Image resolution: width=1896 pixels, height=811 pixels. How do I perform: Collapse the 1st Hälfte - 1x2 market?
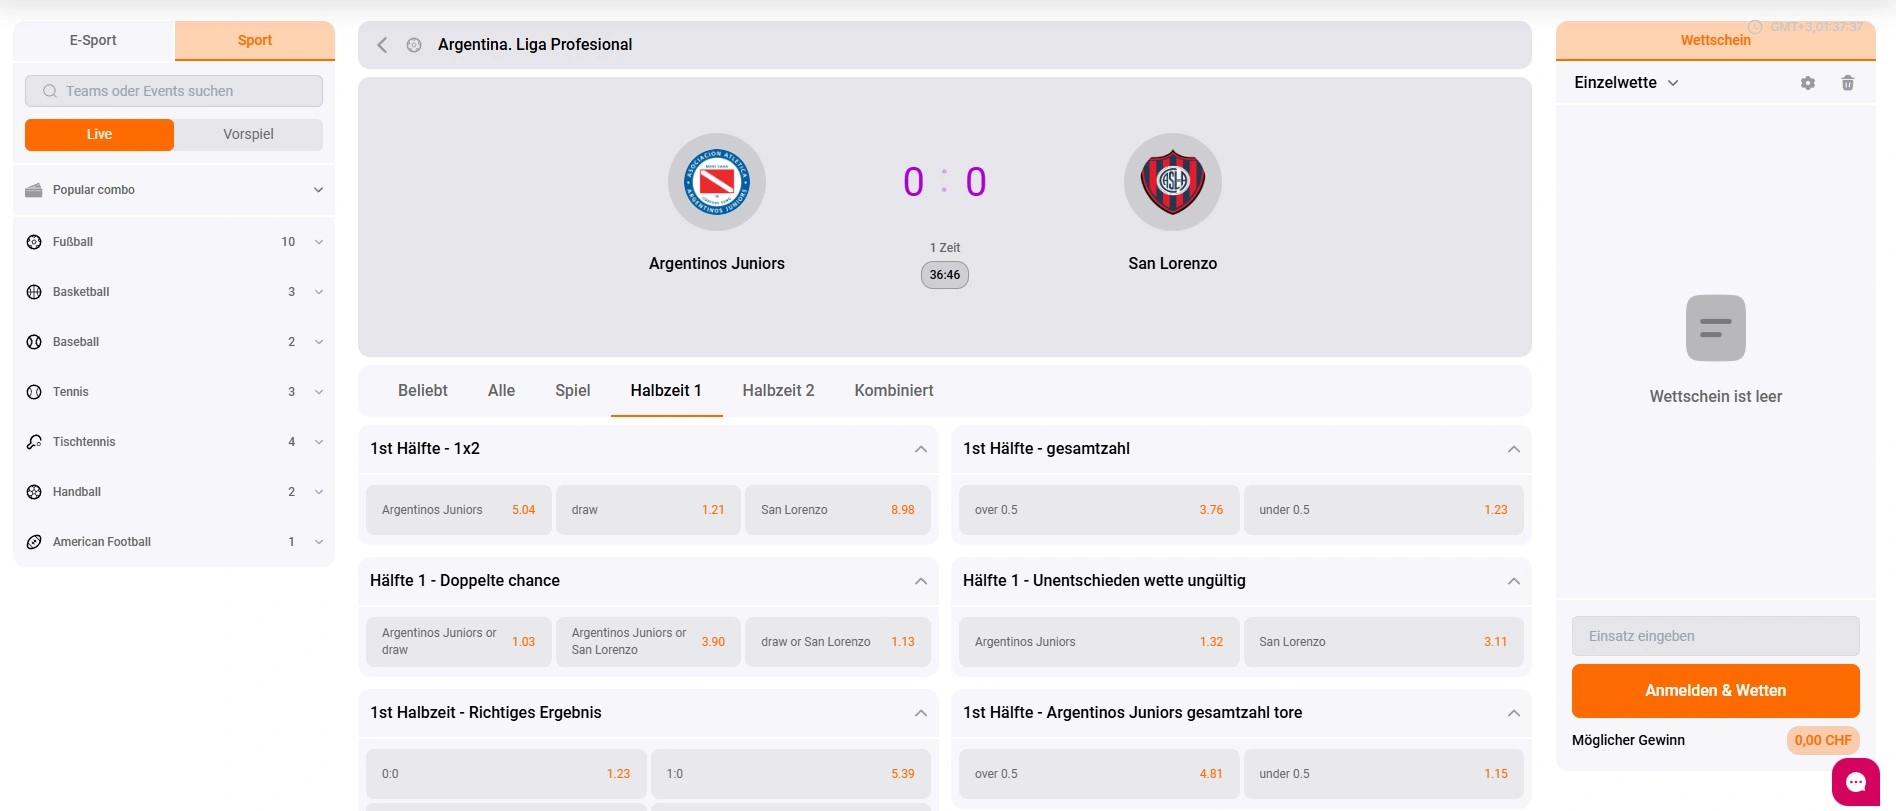click(x=920, y=449)
